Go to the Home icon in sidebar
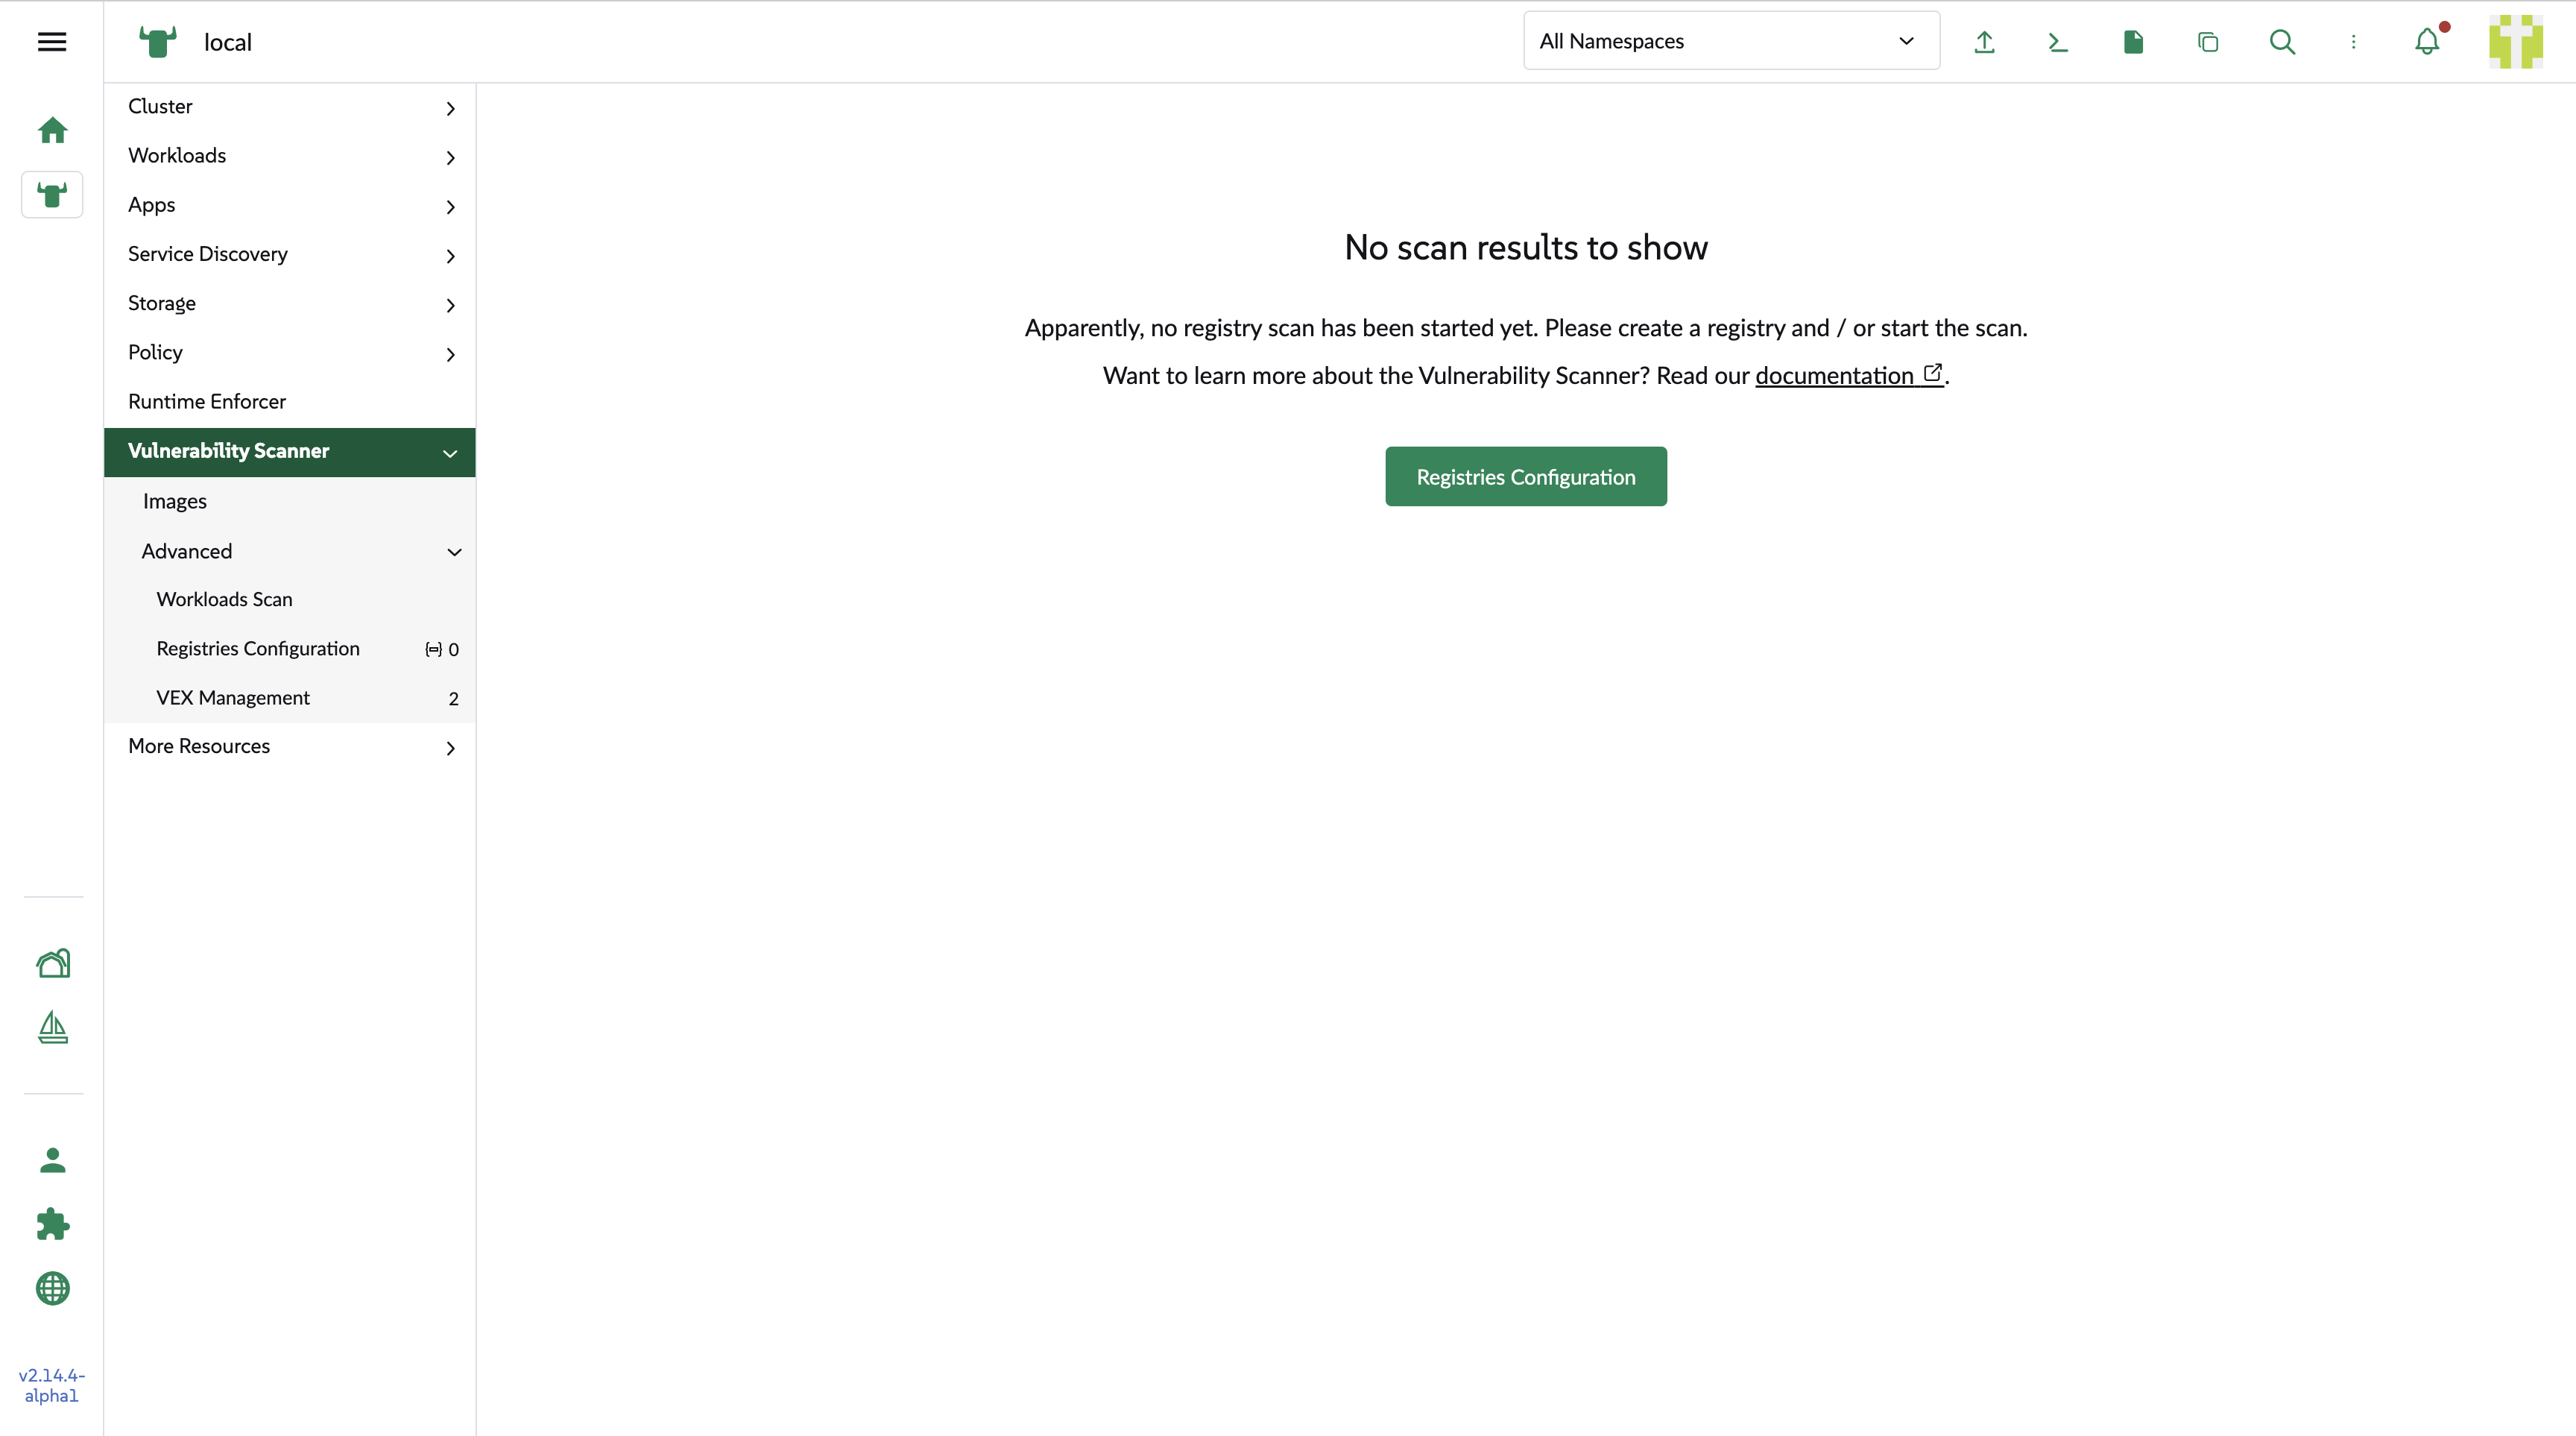Image resolution: width=2576 pixels, height=1436 pixels. pyautogui.click(x=52, y=130)
